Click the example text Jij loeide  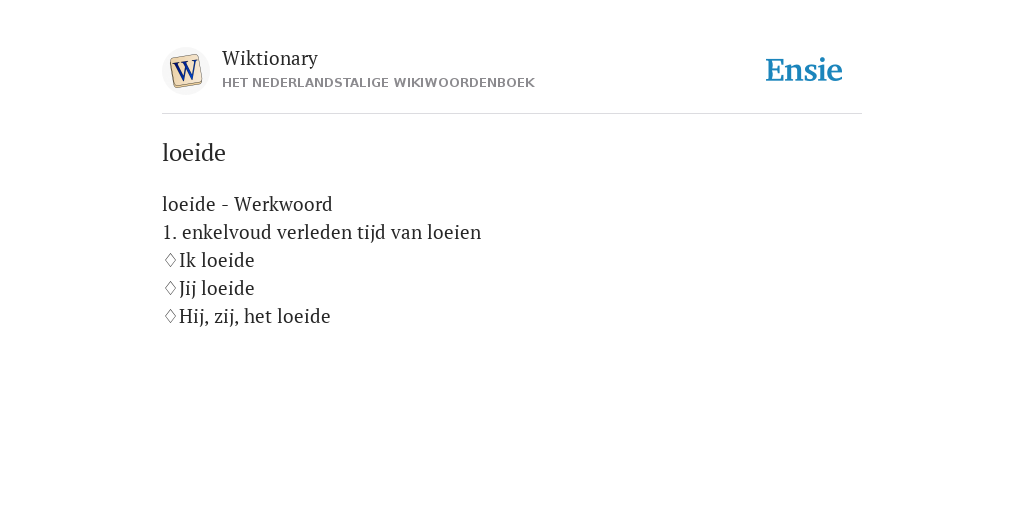pyautogui.click(x=217, y=289)
